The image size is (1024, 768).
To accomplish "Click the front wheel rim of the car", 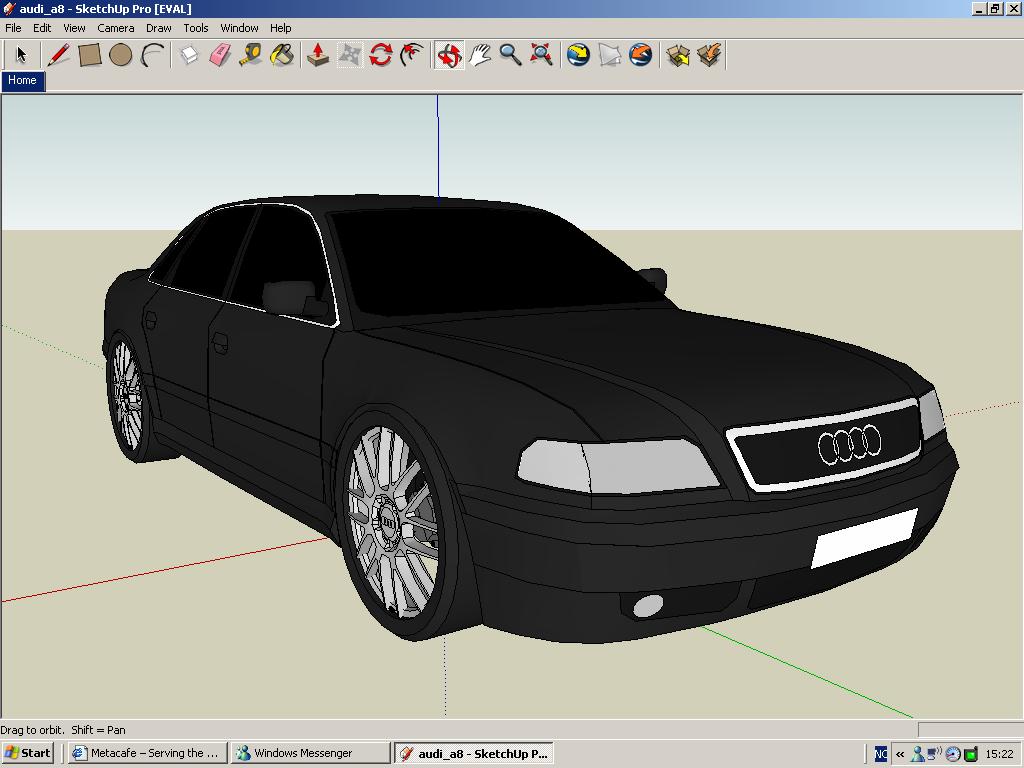I will click(x=393, y=522).
